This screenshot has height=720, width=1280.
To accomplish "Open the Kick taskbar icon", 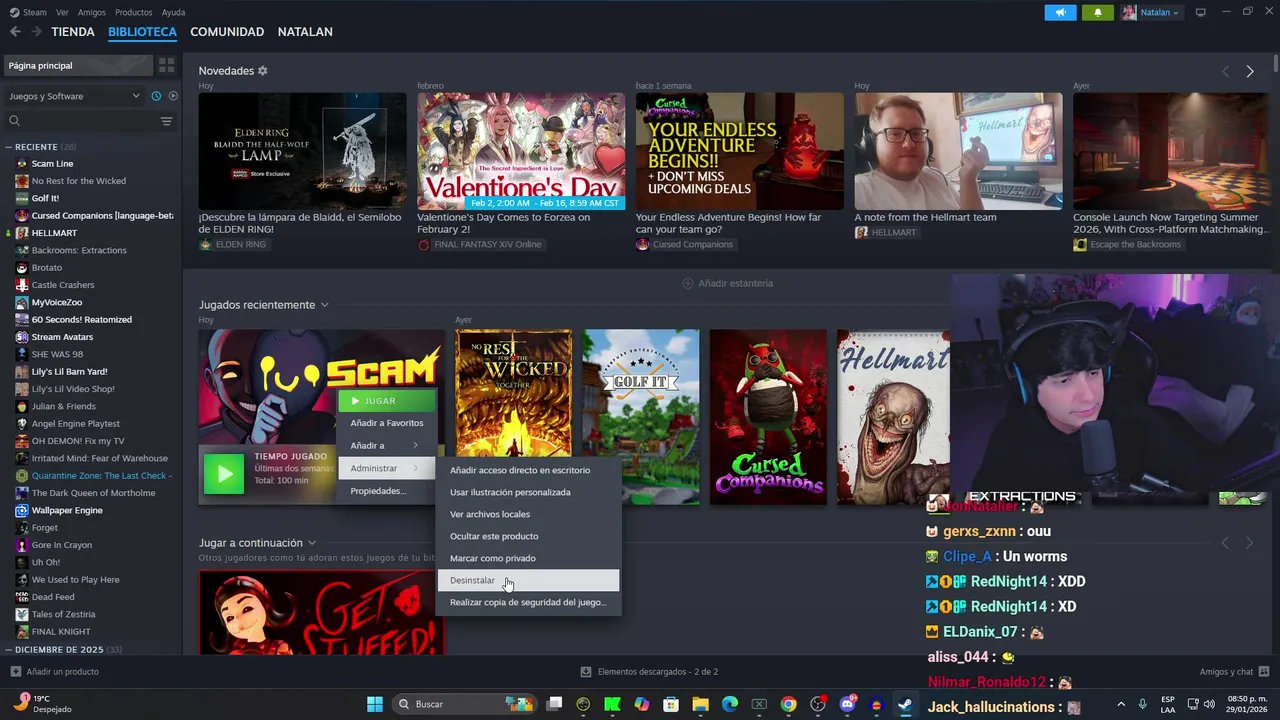I will coord(612,704).
